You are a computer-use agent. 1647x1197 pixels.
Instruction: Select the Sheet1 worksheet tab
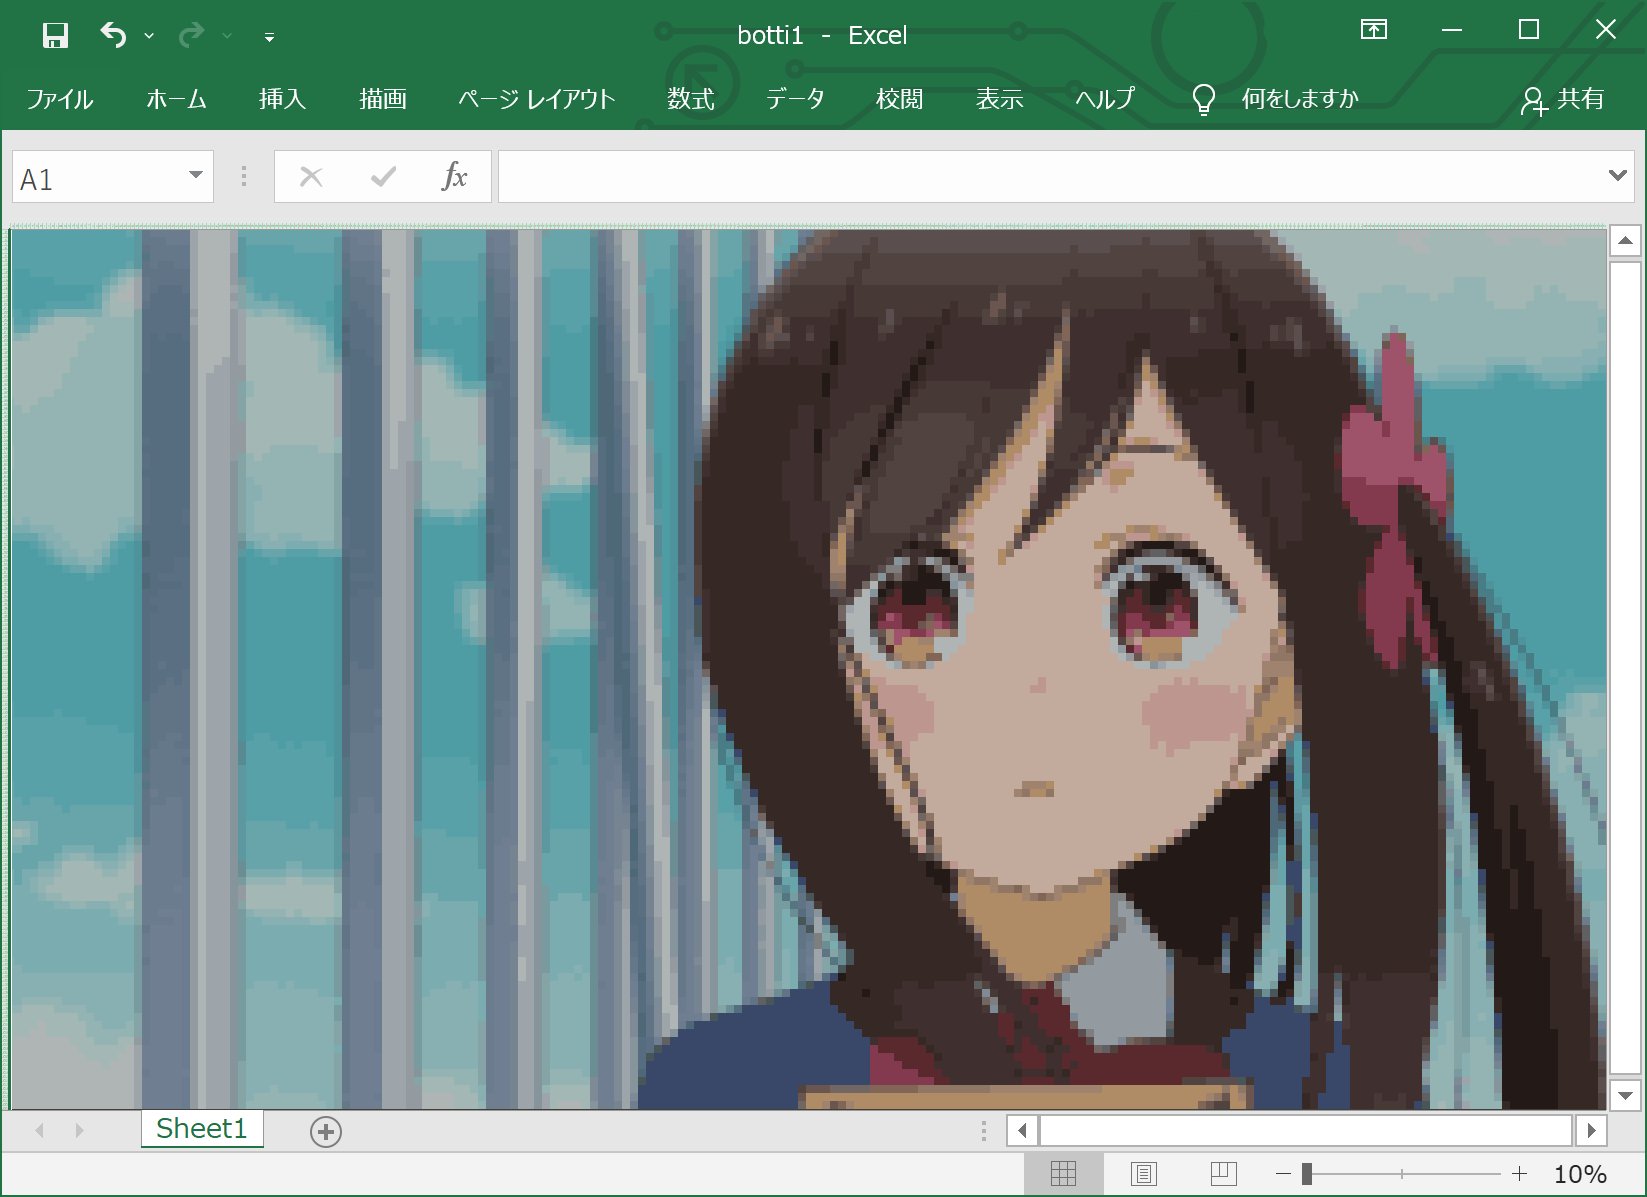pyautogui.click(x=202, y=1128)
